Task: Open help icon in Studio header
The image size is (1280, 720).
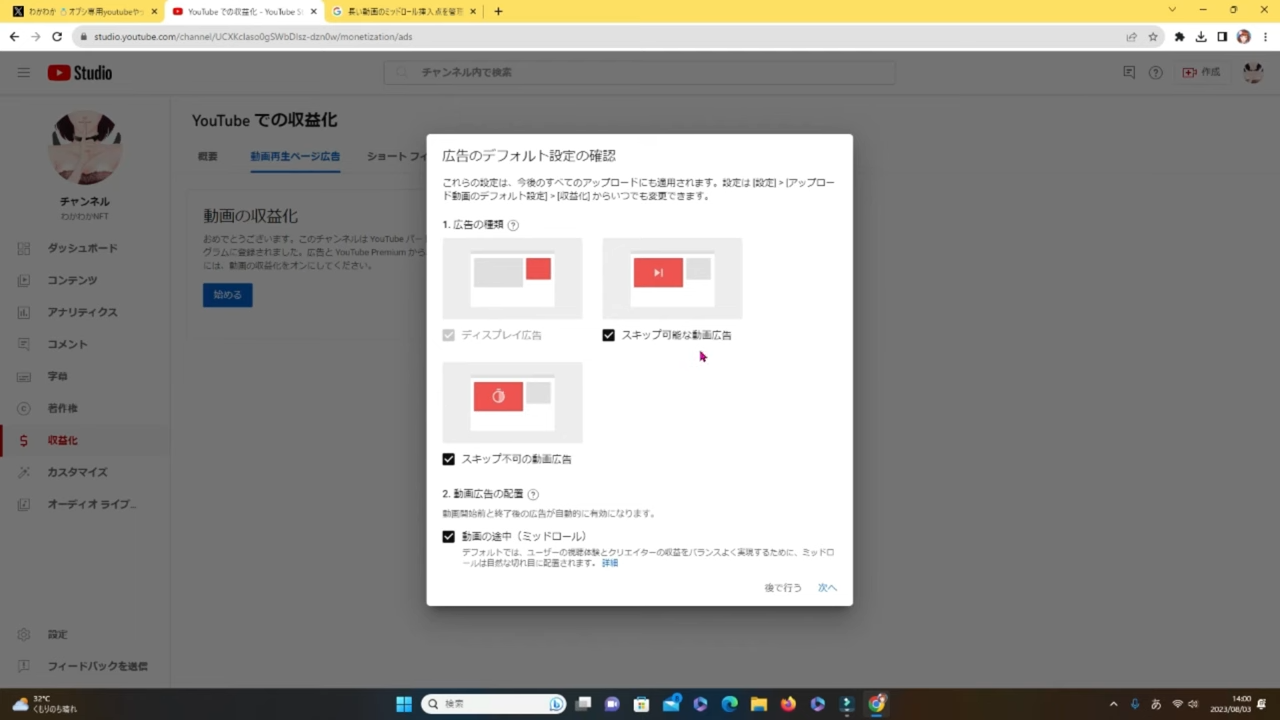Action: pos(1155,73)
